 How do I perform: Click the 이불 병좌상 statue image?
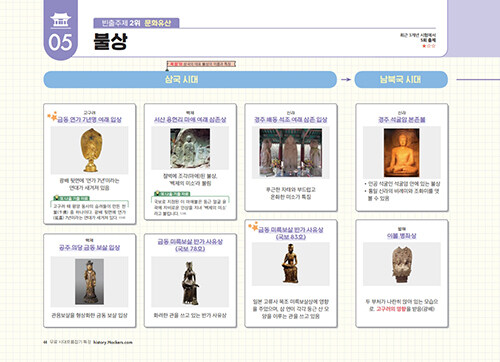point(402,264)
